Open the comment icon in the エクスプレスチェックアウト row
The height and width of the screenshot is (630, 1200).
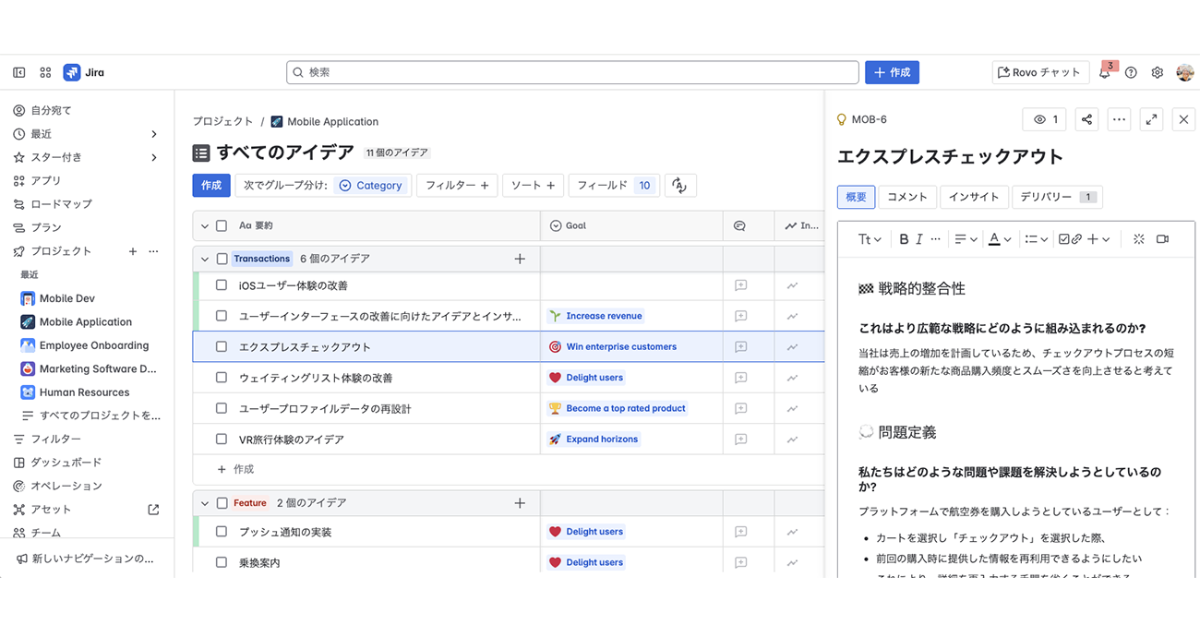tap(741, 347)
